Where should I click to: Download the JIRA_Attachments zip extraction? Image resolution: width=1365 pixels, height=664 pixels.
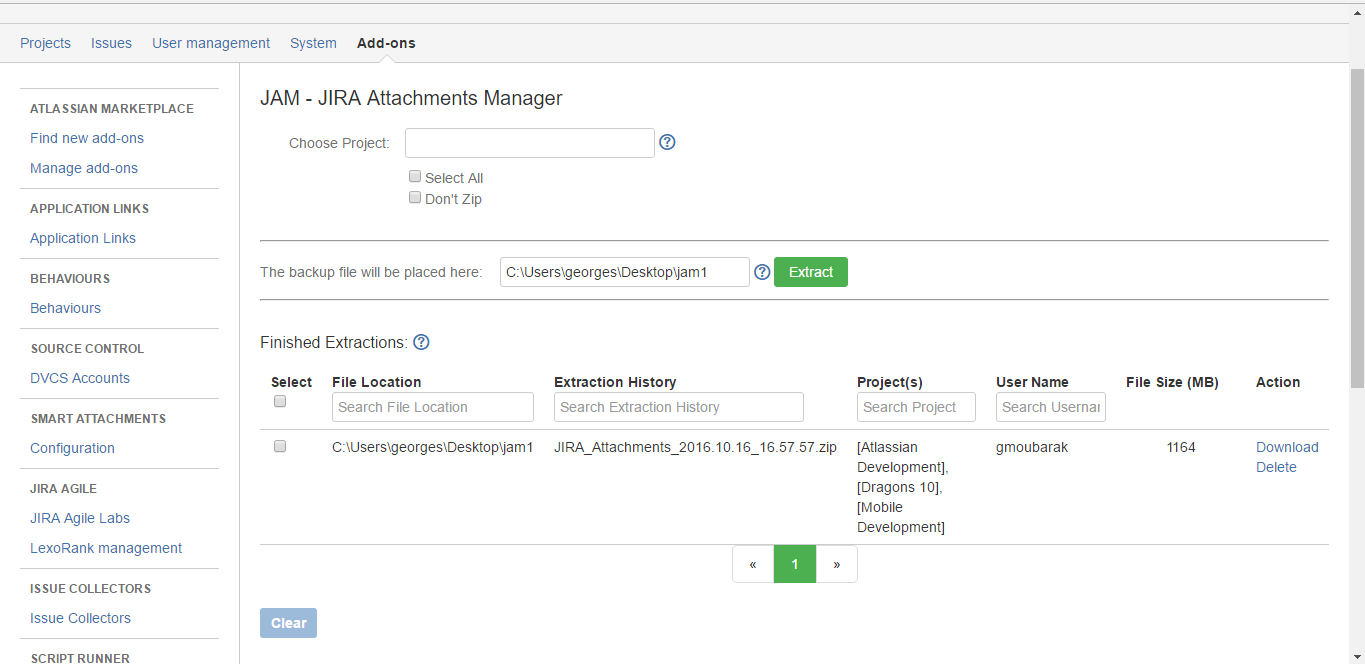[1287, 447]
